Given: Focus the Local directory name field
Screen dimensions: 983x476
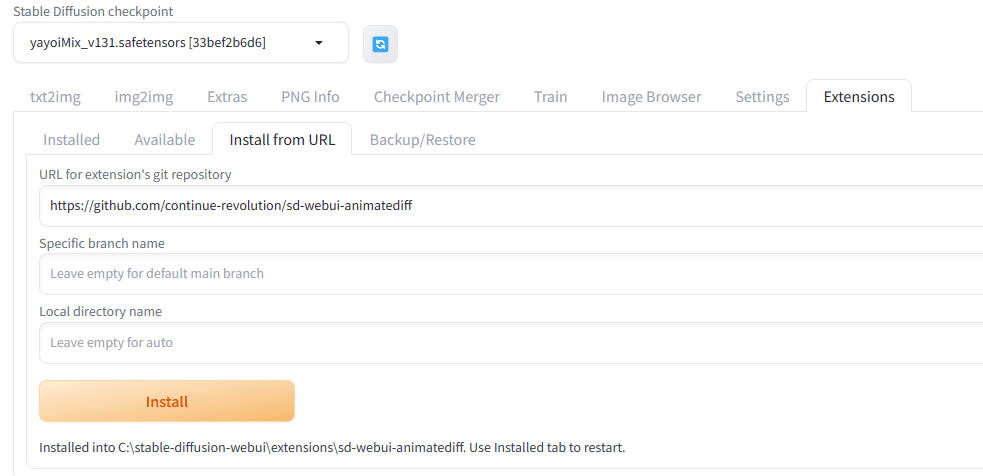Looking at the screenshot, I should [510, 343].
